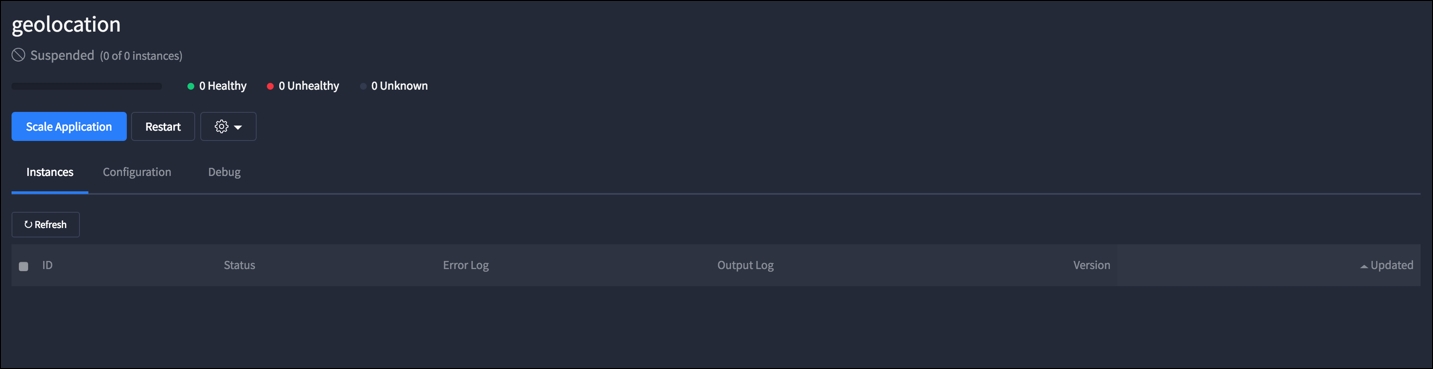Screen dimensions: 1433x369
Task: Select the Instances tab
Action: 50,172
